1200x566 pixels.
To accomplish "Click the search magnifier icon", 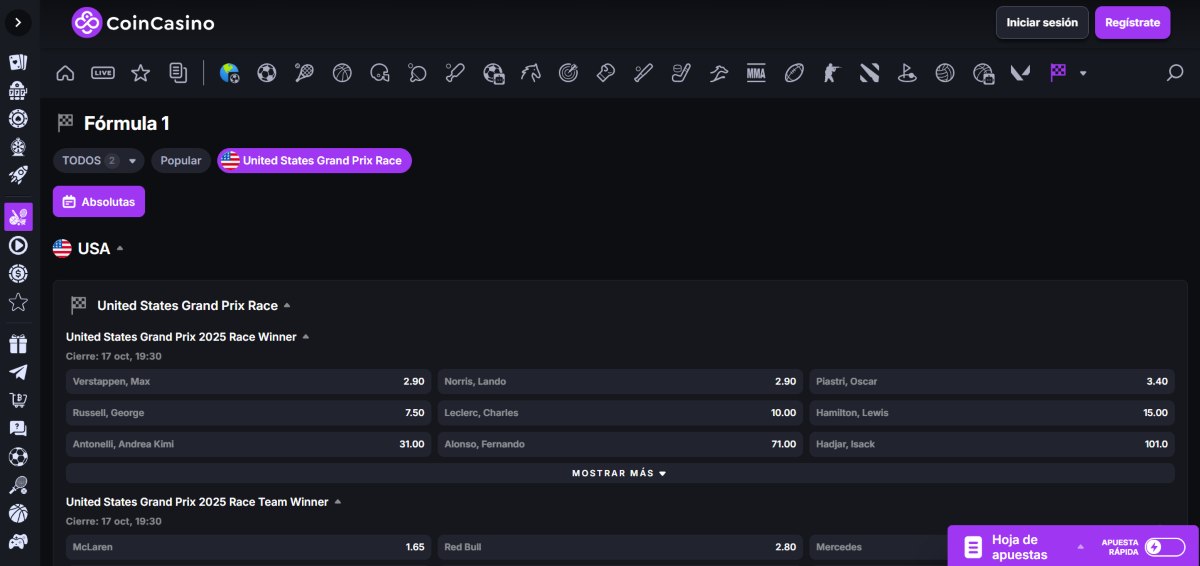I will click(1175, 73).
